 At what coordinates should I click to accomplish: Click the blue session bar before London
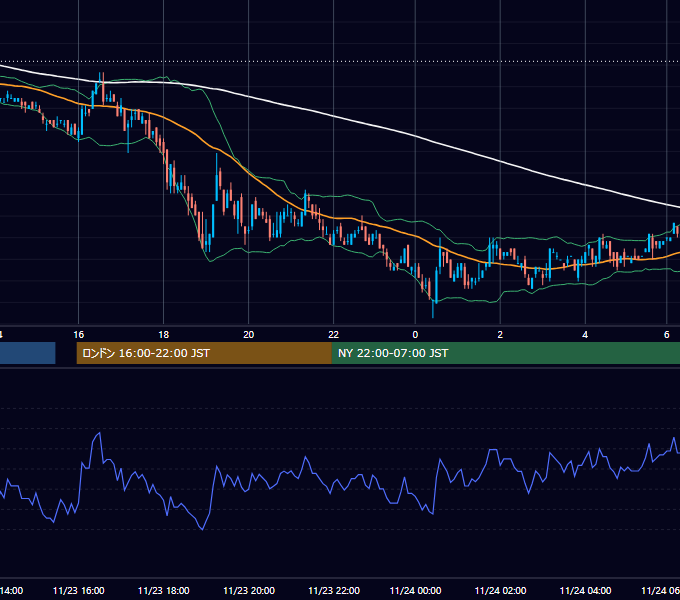coord(27,353)
